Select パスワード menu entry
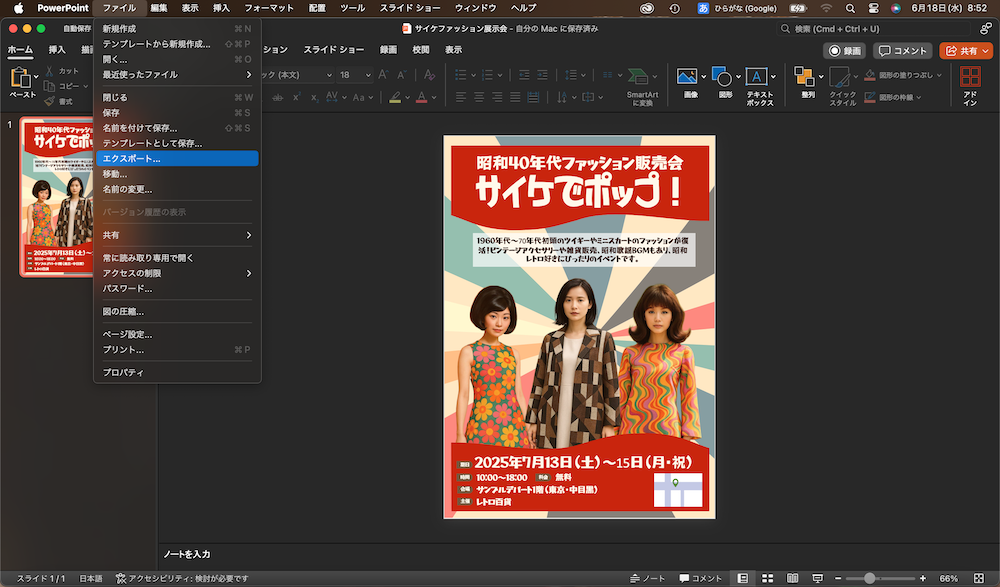The width and height of the screenshot is (1000, 587). tap(177, 288)
